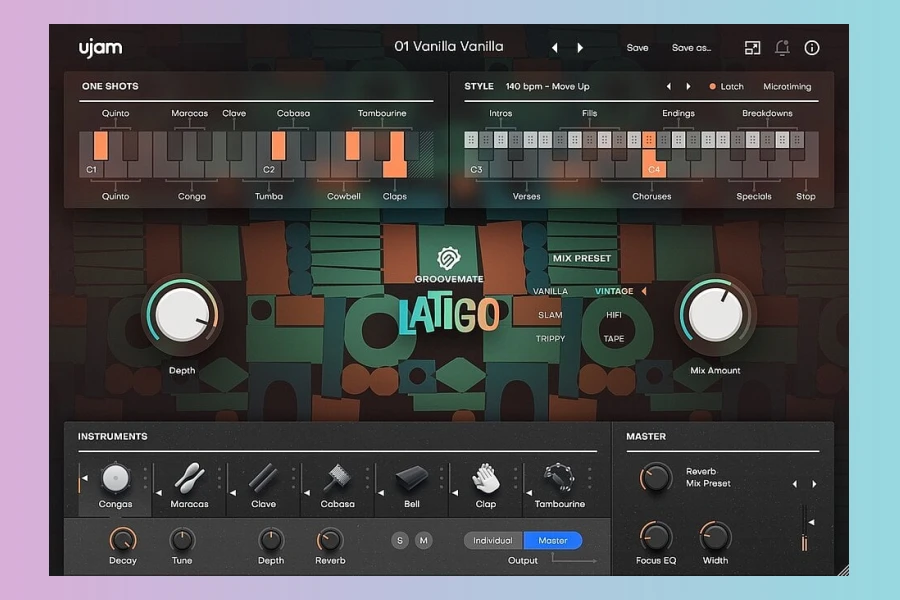
Task: Select the Clap hands icon
Action: click(486, 478)
